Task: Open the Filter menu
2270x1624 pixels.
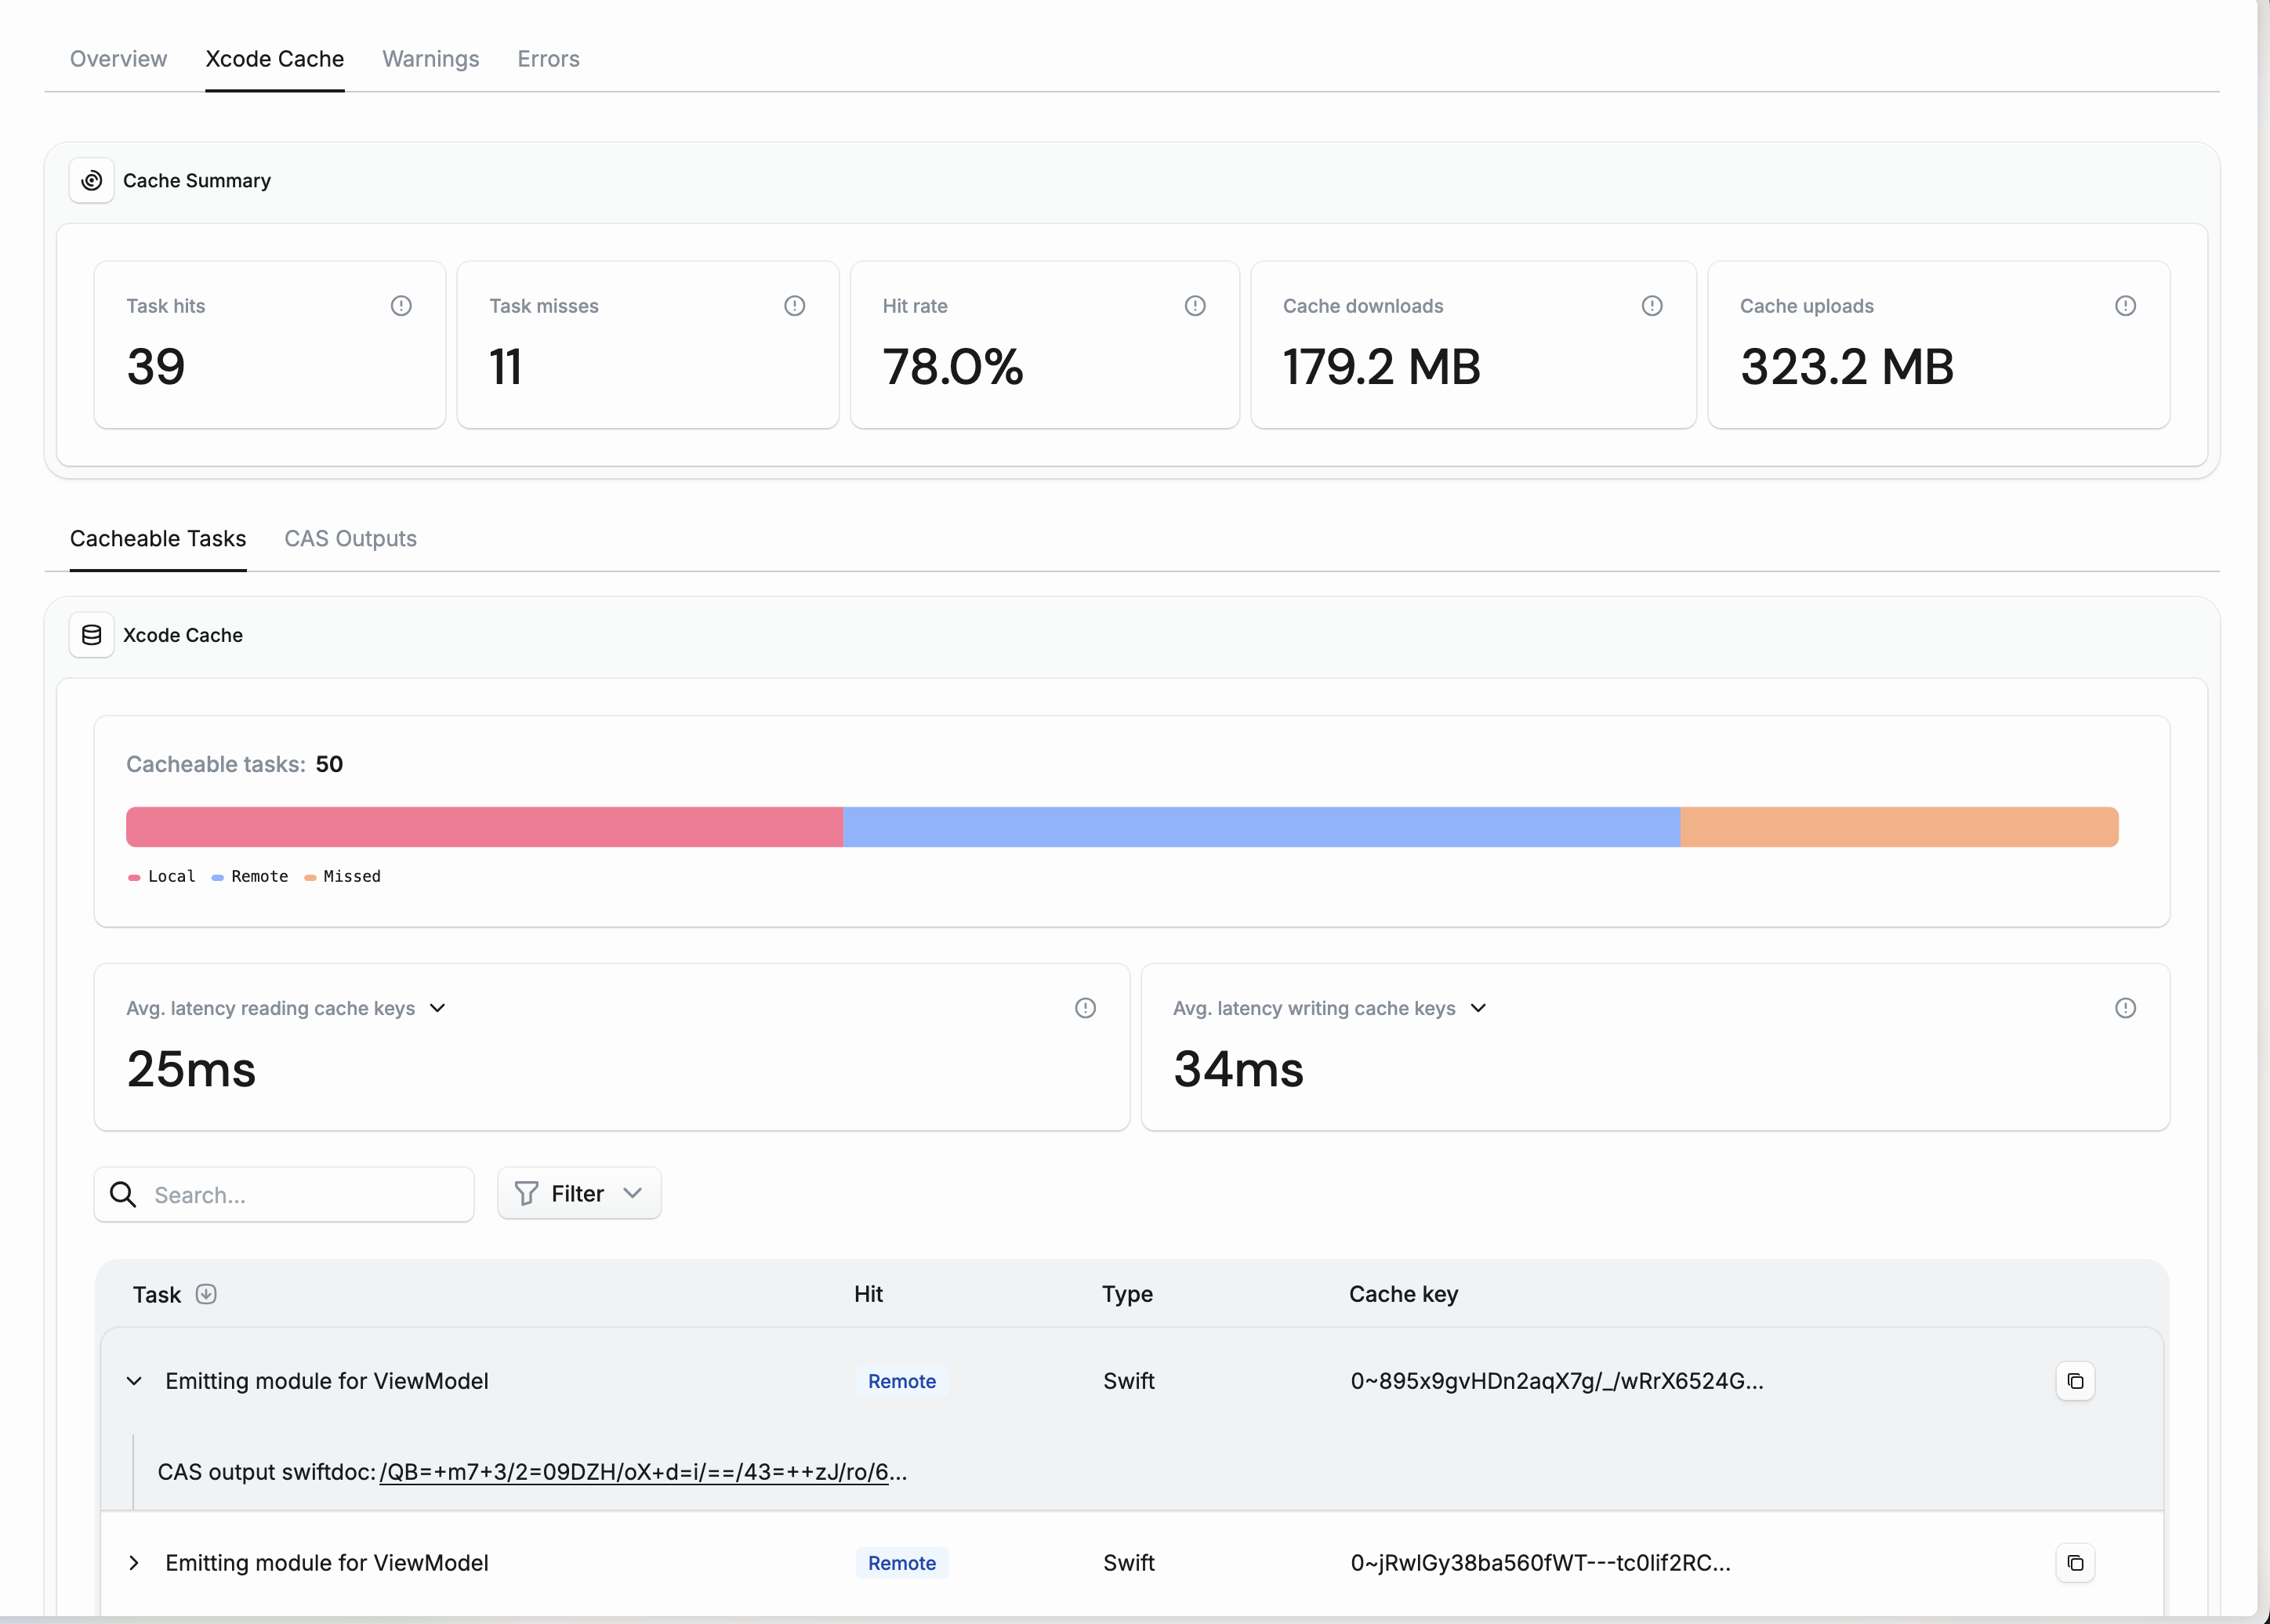Action: (x=578, y=1193)
